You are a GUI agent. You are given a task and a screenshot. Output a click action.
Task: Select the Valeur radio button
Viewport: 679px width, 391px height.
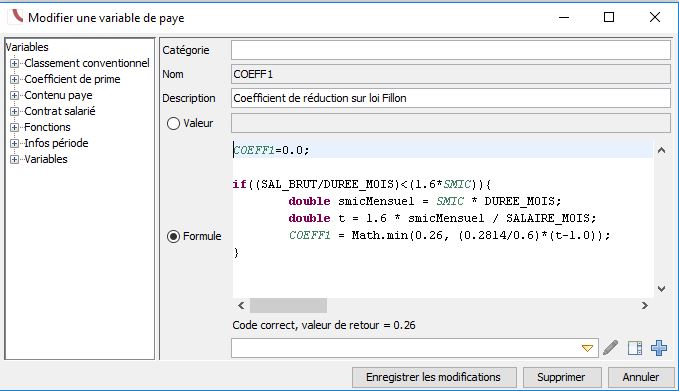[173, 123]
